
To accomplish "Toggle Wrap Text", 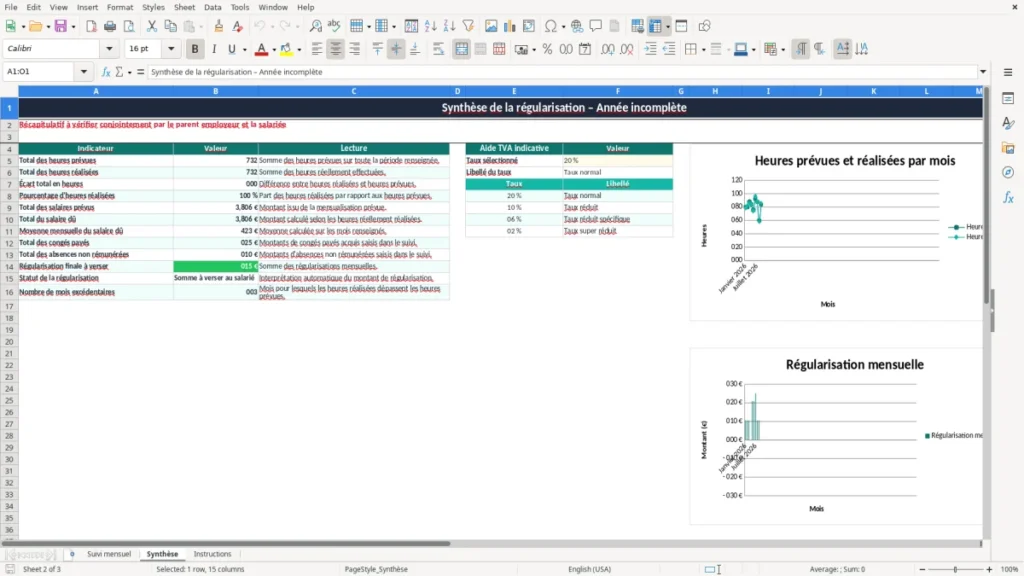I will tap(438, 49).
